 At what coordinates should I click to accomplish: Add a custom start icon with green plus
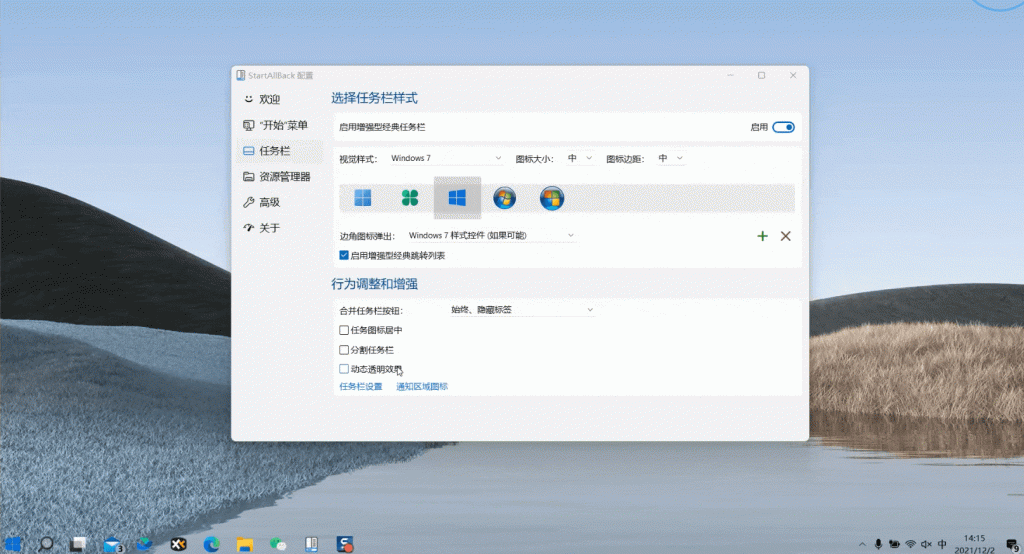click(762, 236)
